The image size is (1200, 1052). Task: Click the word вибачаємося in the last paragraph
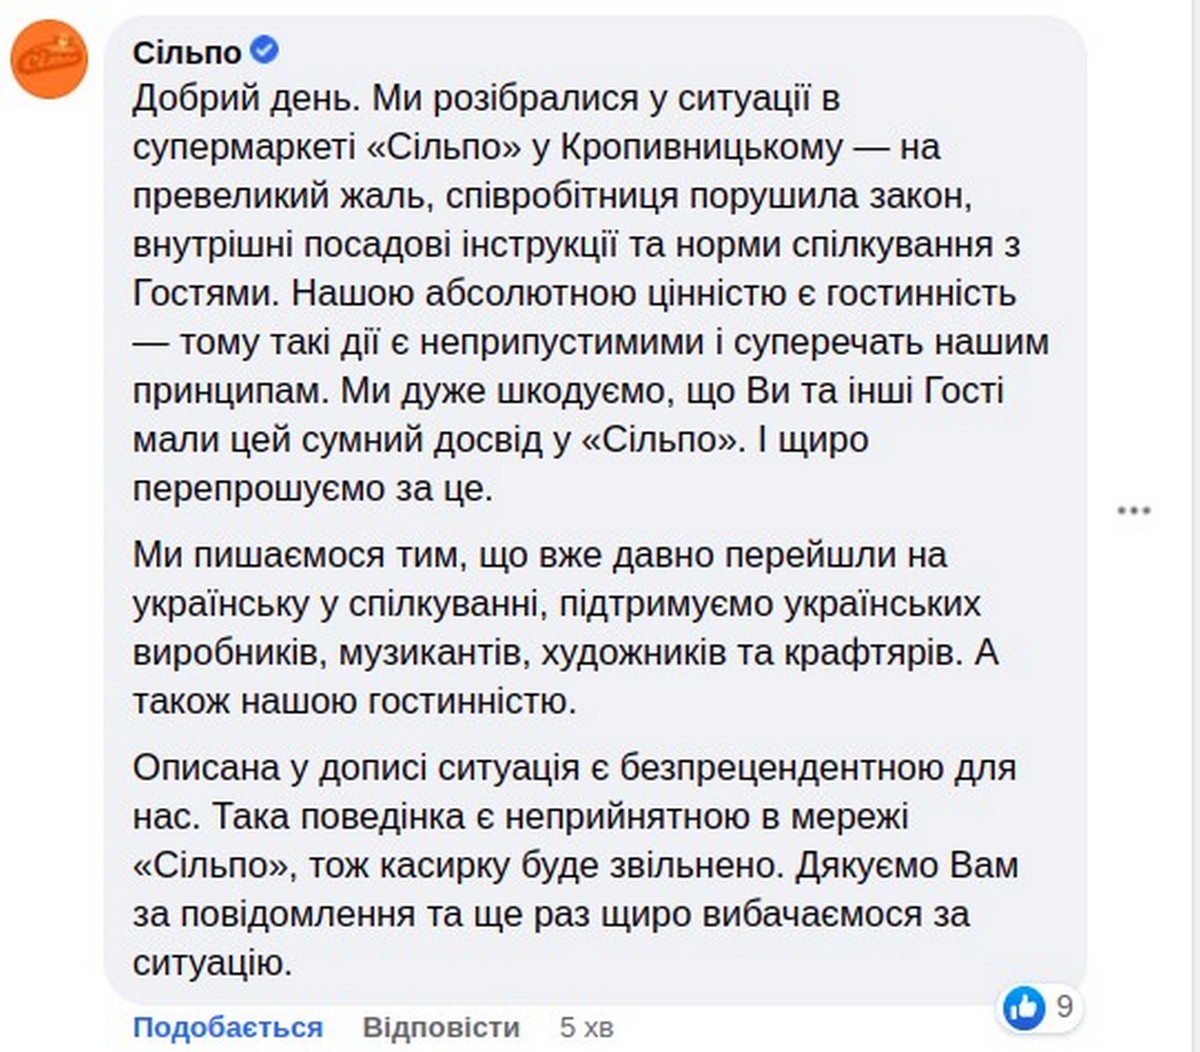[x=816, y=915]
